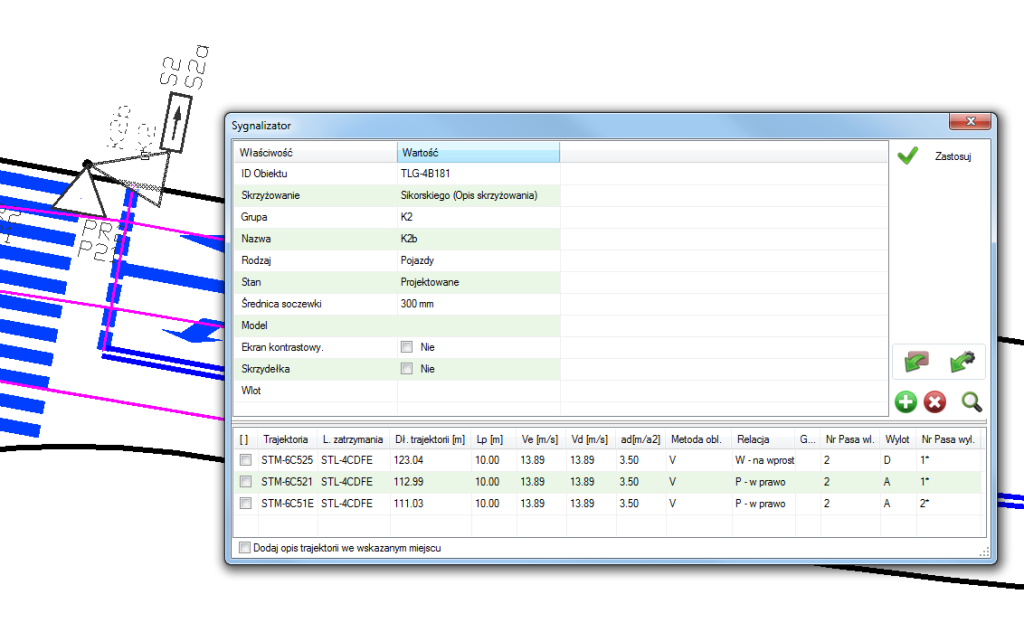Delete using the red X circle icon

pyautogui.click(x=935, y=402)
